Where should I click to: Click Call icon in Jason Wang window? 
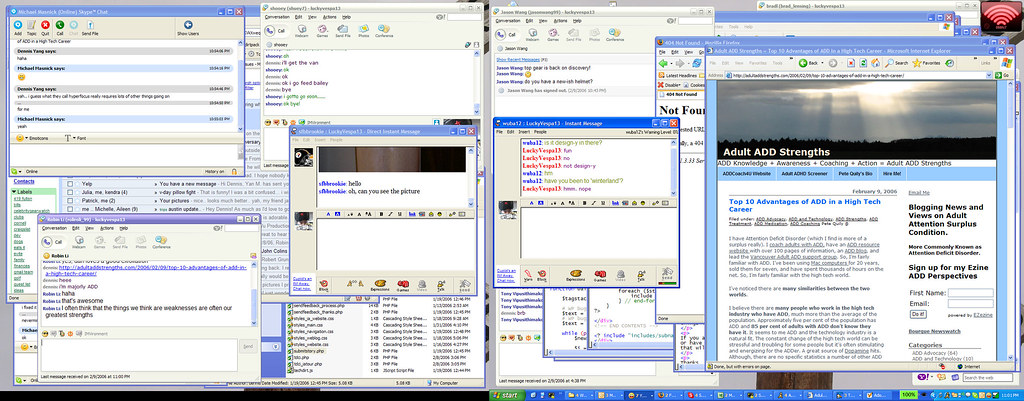(x=505, y=35)
